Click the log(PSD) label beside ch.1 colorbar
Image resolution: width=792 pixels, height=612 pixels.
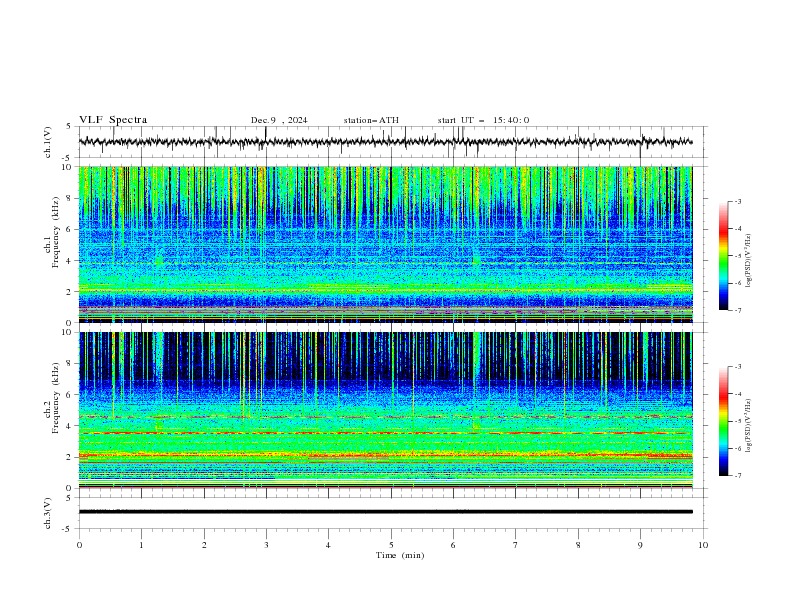coord(748,261)
